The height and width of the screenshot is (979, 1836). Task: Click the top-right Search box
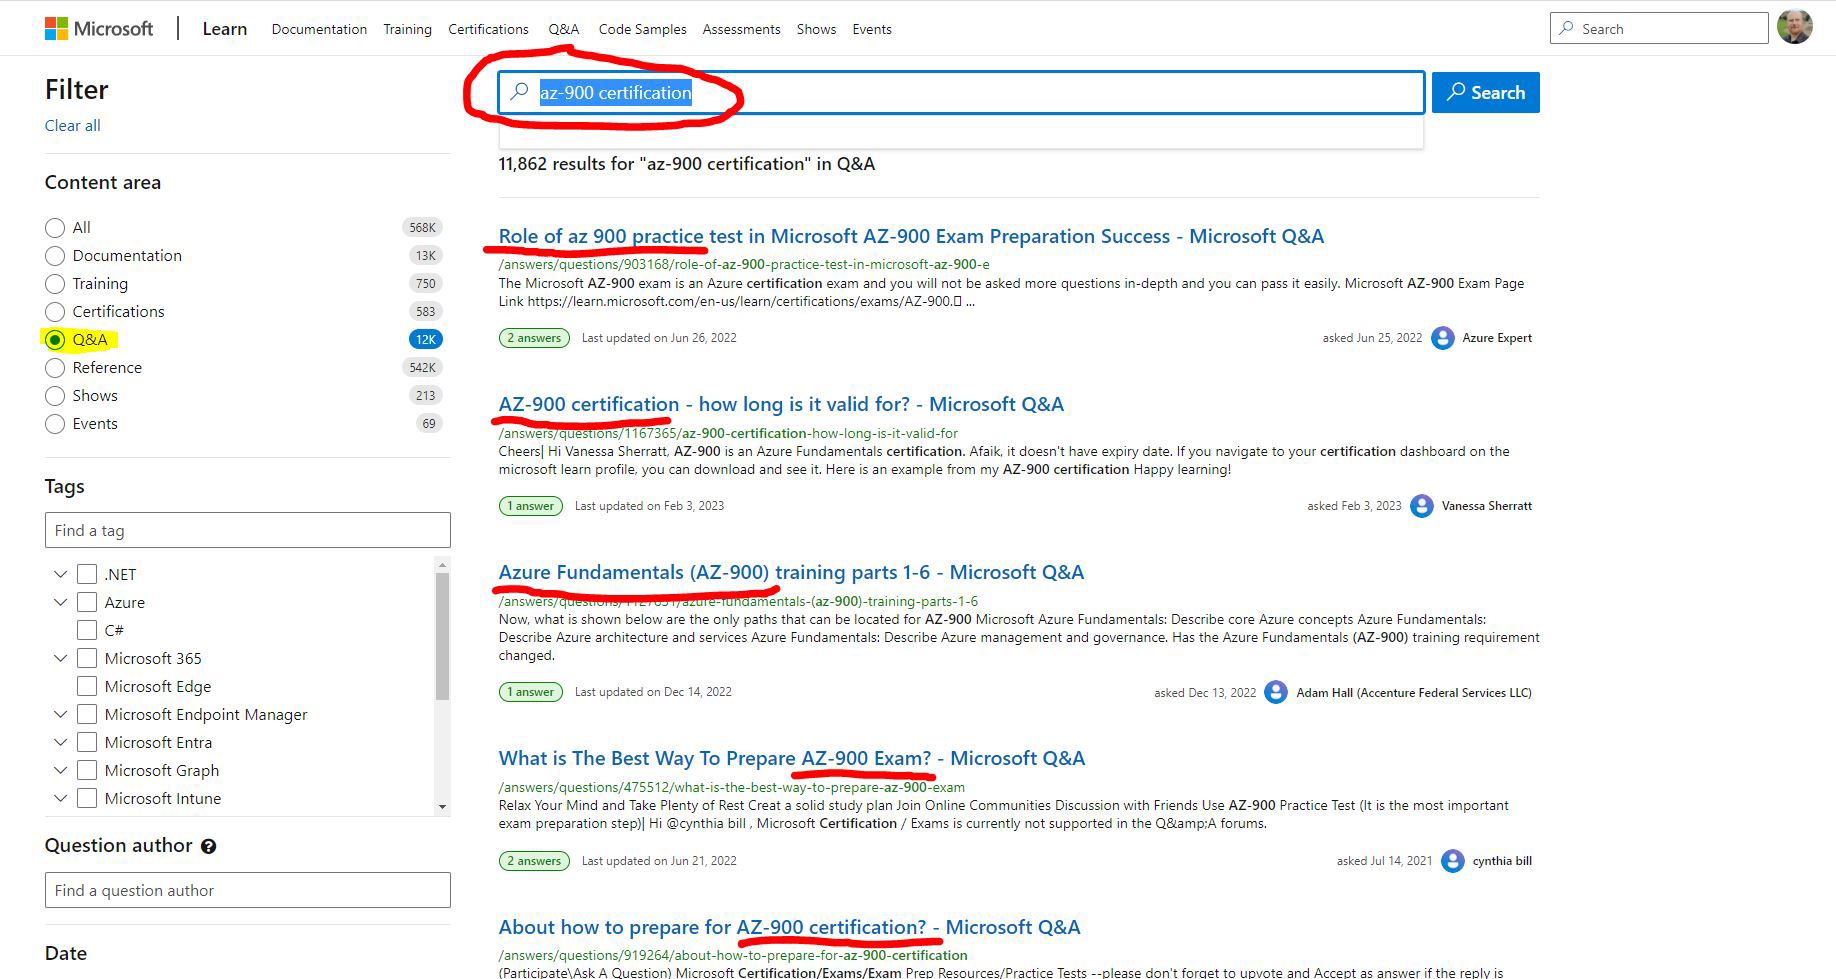point(1659,28)
